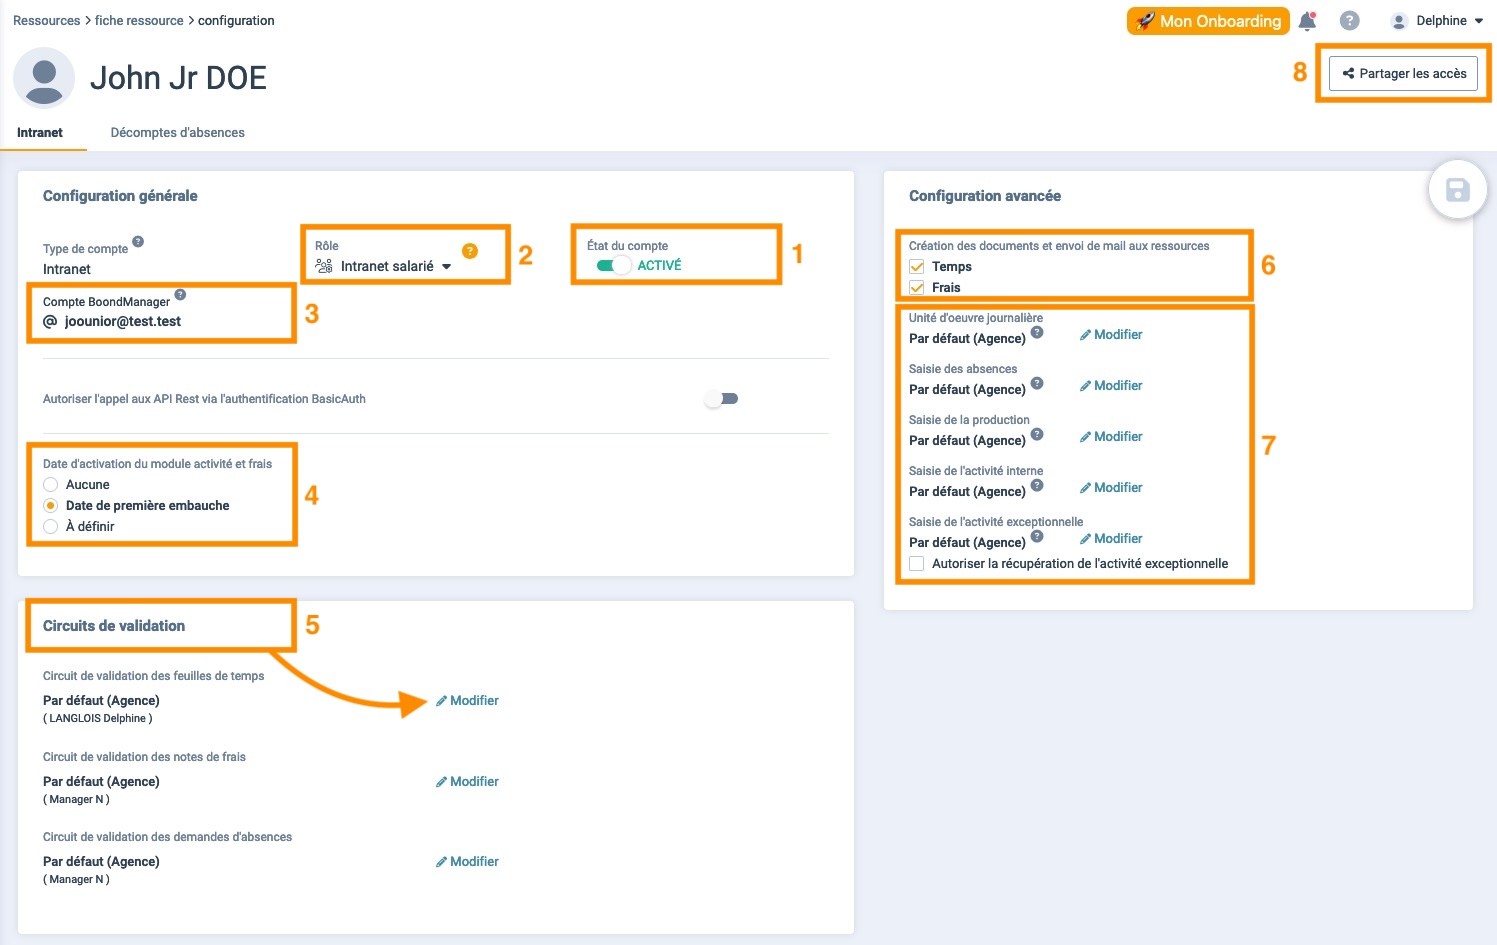Uncheck the Temps checkbox
Viewport: 1497px width, 945px height.
click(x=916, y=267)
